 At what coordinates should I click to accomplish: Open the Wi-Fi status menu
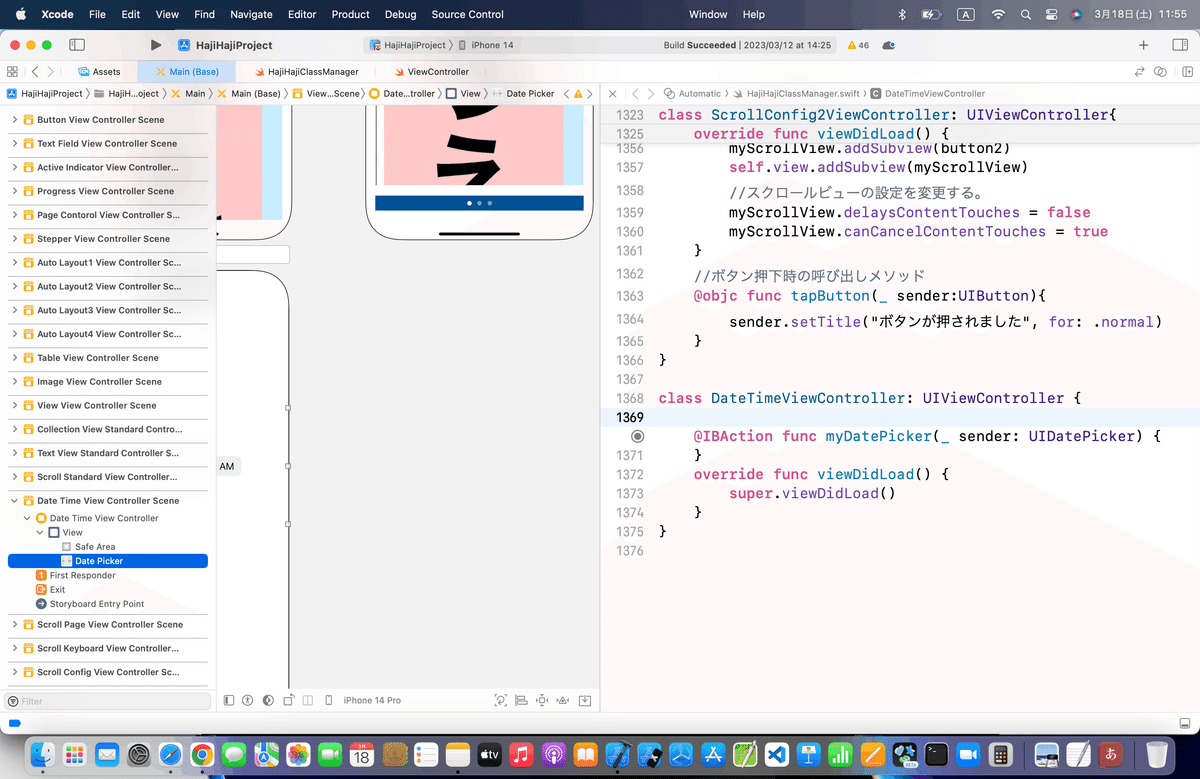pyautogui.click(x=997, y=15)
